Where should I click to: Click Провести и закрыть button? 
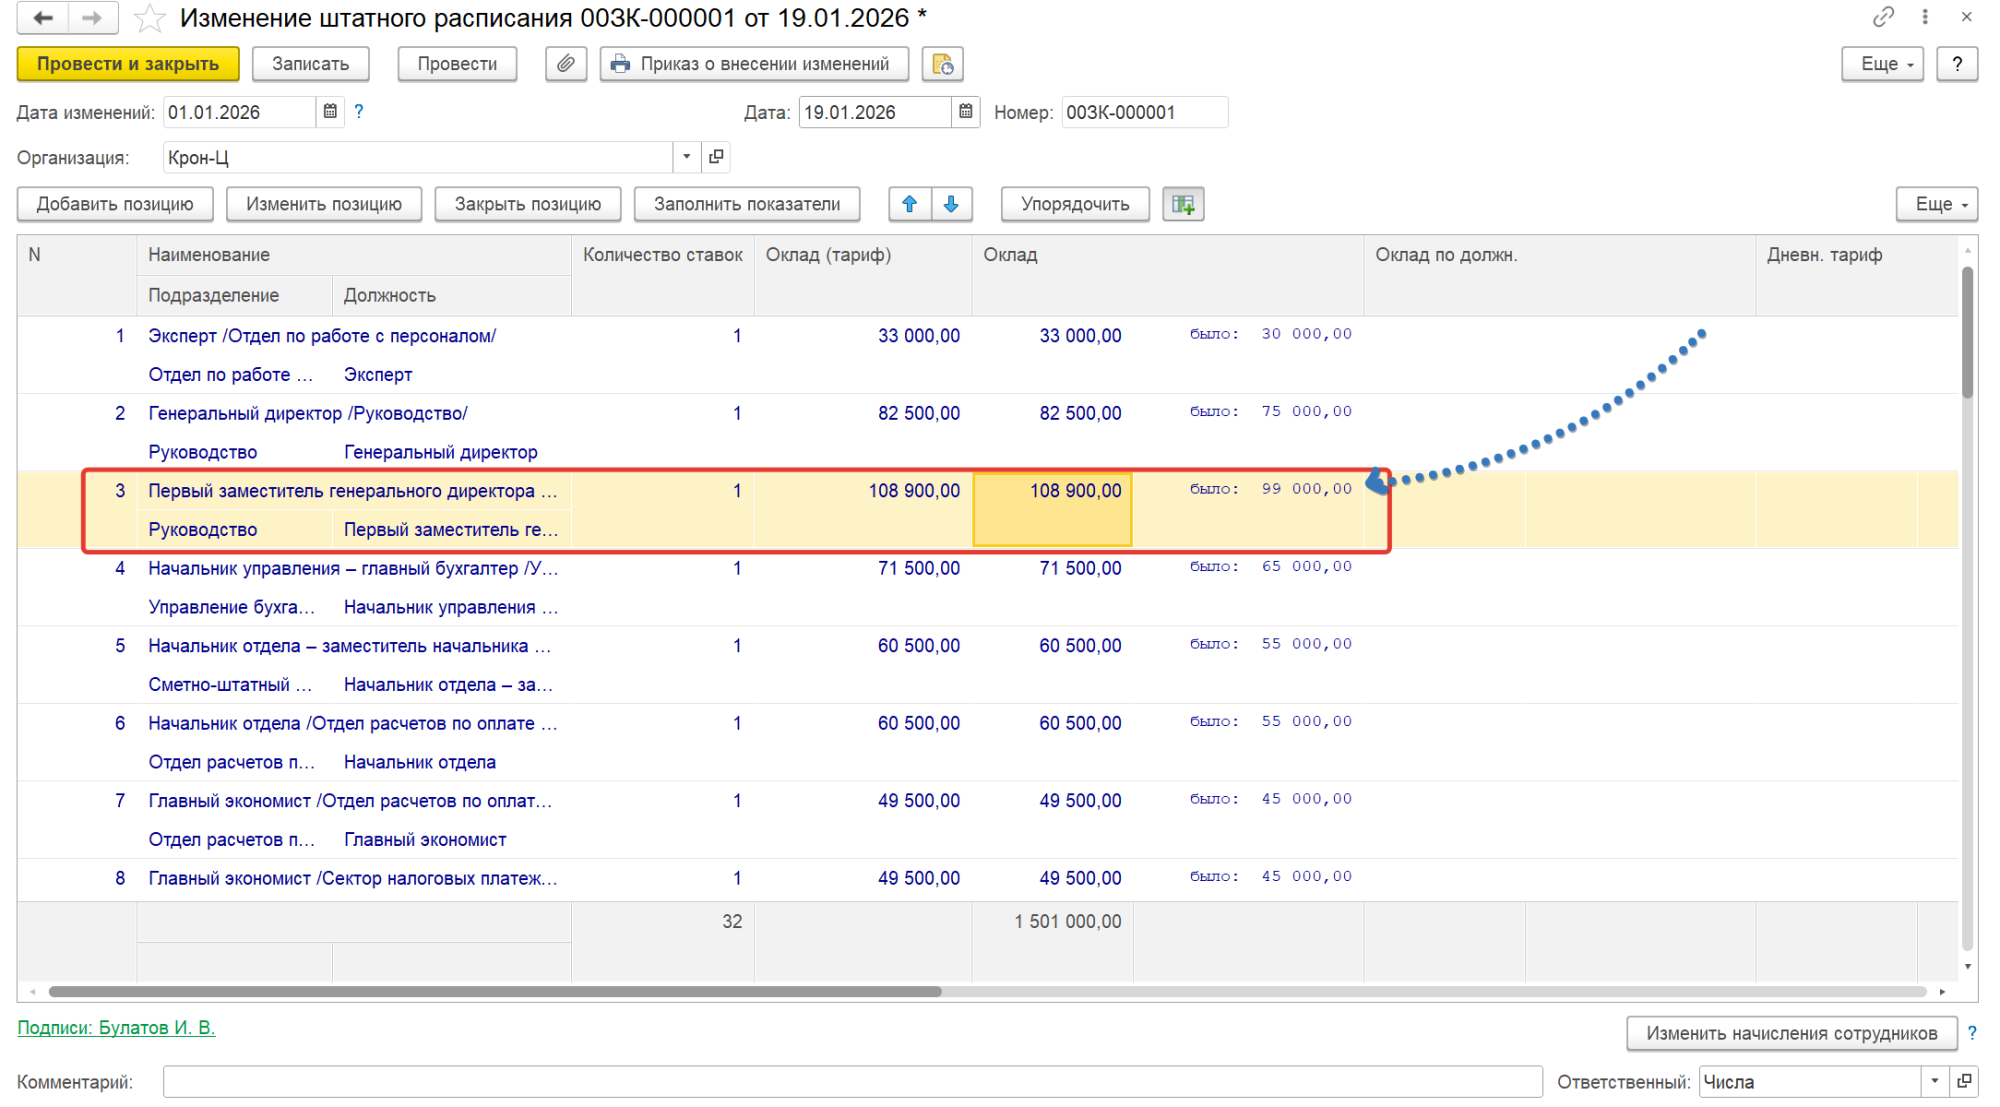click(128, 64)
